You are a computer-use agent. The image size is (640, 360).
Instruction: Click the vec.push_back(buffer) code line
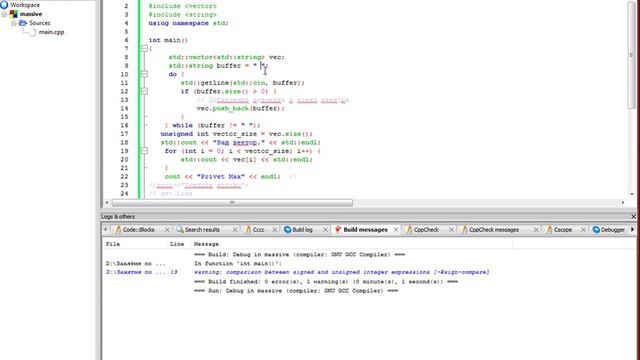tap(240, 108)
